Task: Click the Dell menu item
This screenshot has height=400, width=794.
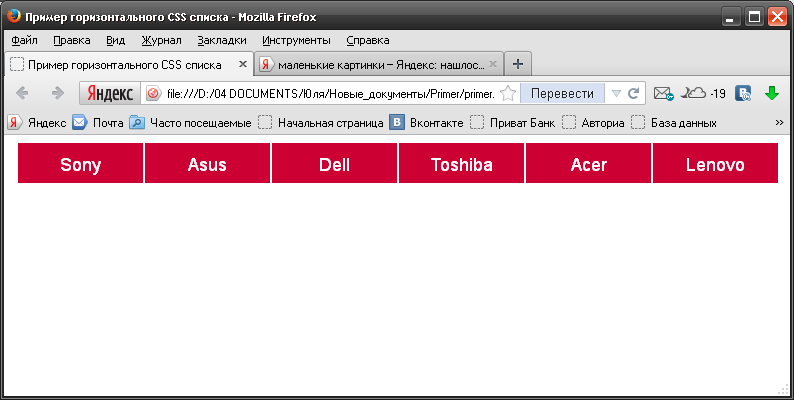Action: point(335,163)
